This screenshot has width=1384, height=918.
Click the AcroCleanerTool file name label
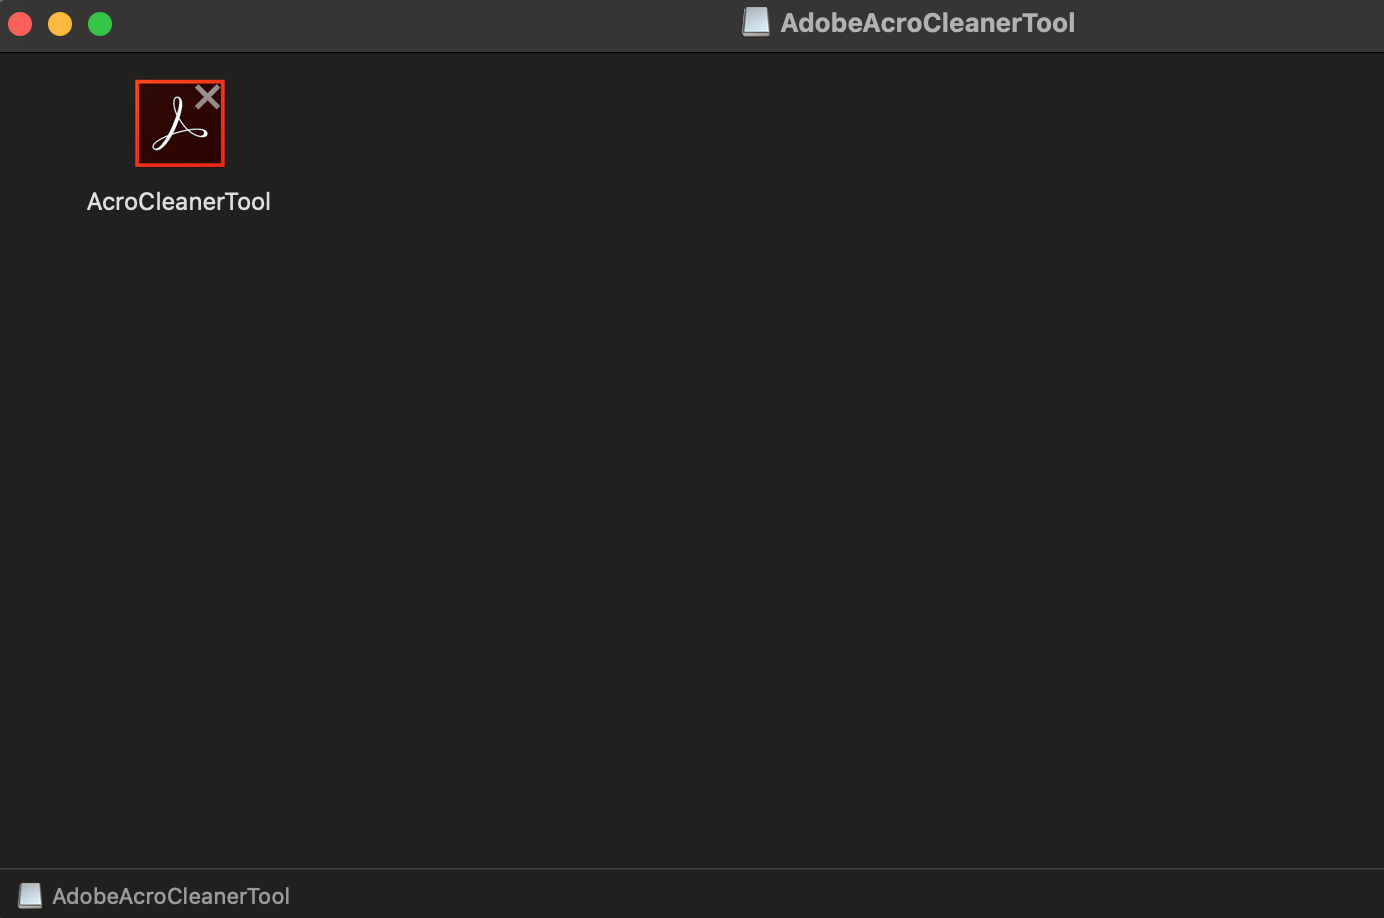[179, 201]
